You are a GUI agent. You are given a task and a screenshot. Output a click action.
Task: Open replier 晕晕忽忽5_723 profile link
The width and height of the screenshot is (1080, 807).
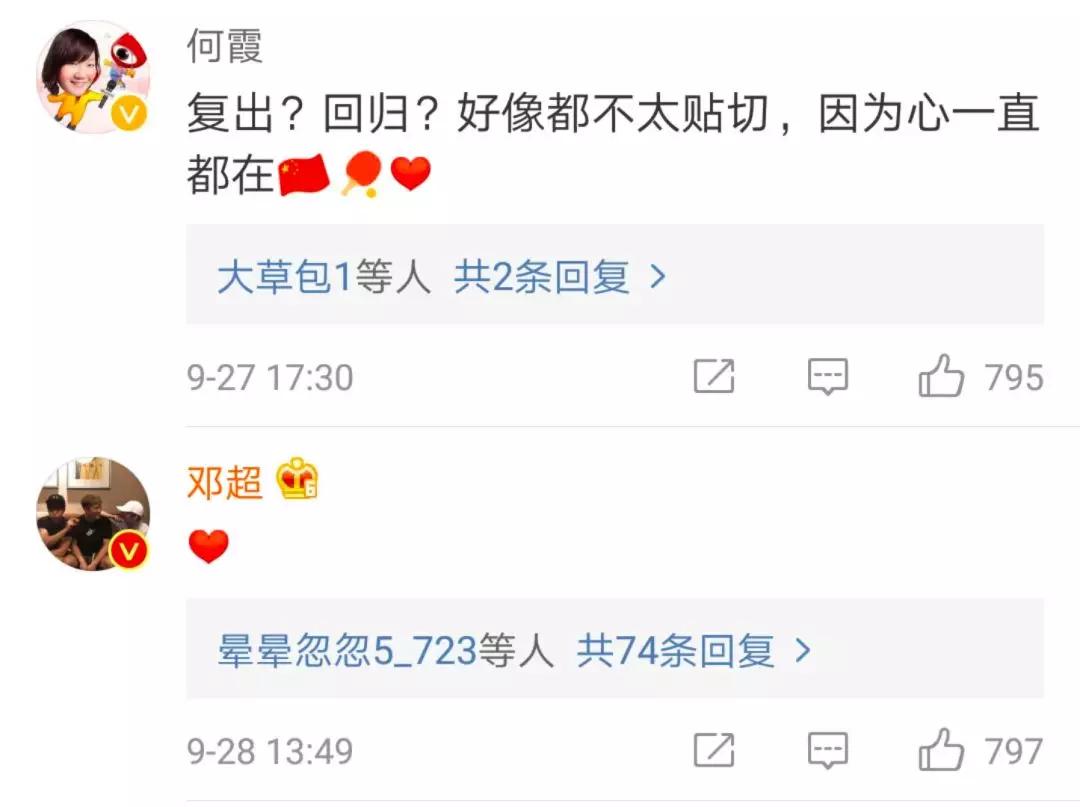348,651
